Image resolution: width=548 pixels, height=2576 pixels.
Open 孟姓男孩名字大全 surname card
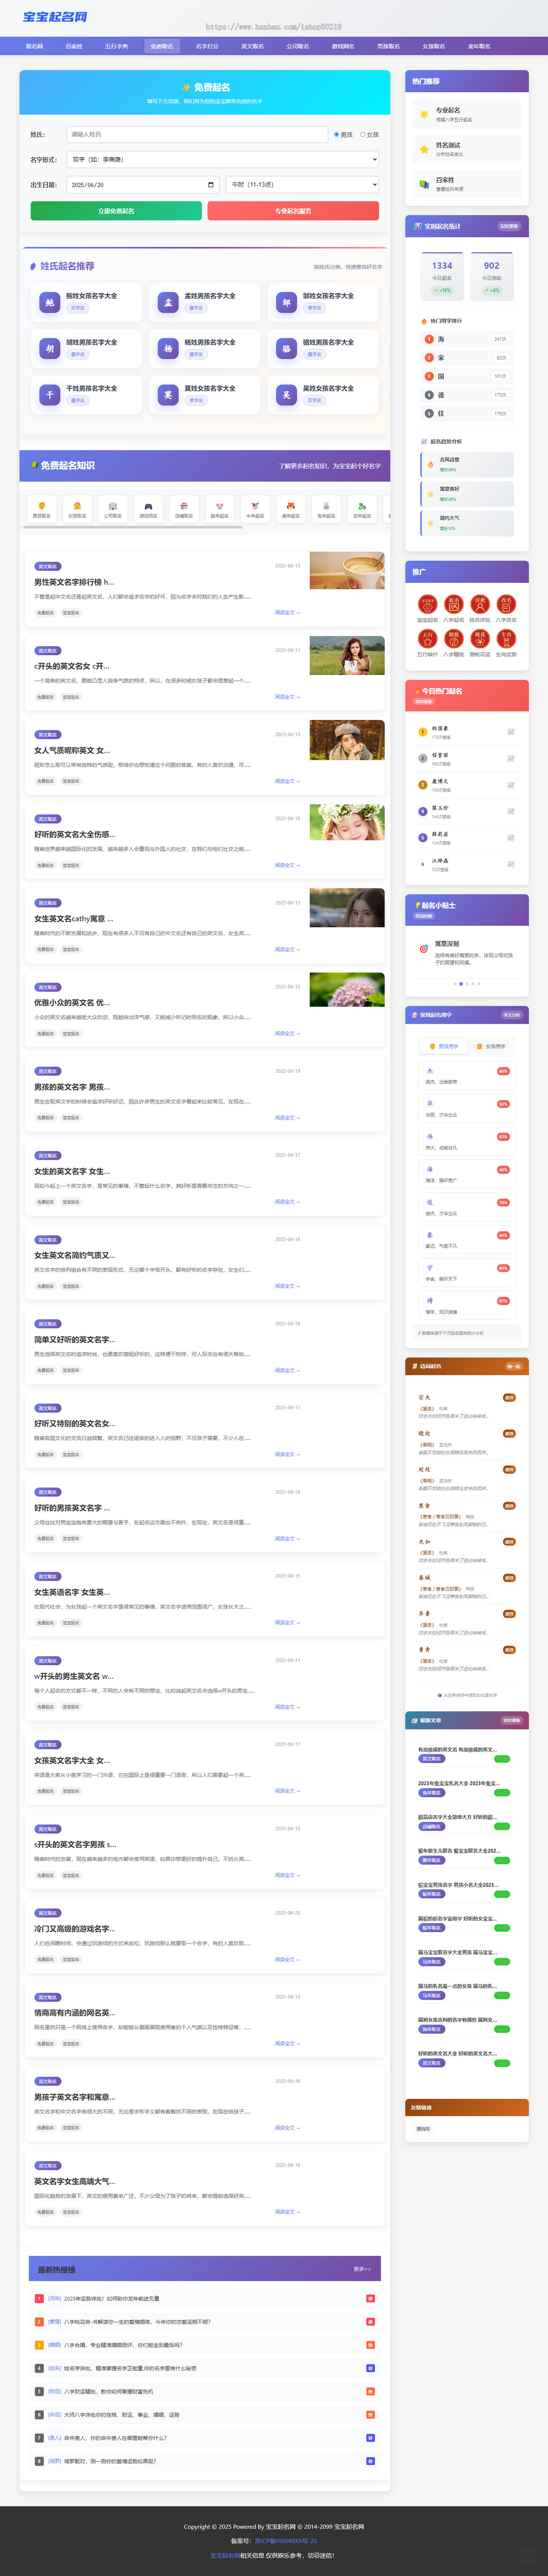(x=205, y=302)
